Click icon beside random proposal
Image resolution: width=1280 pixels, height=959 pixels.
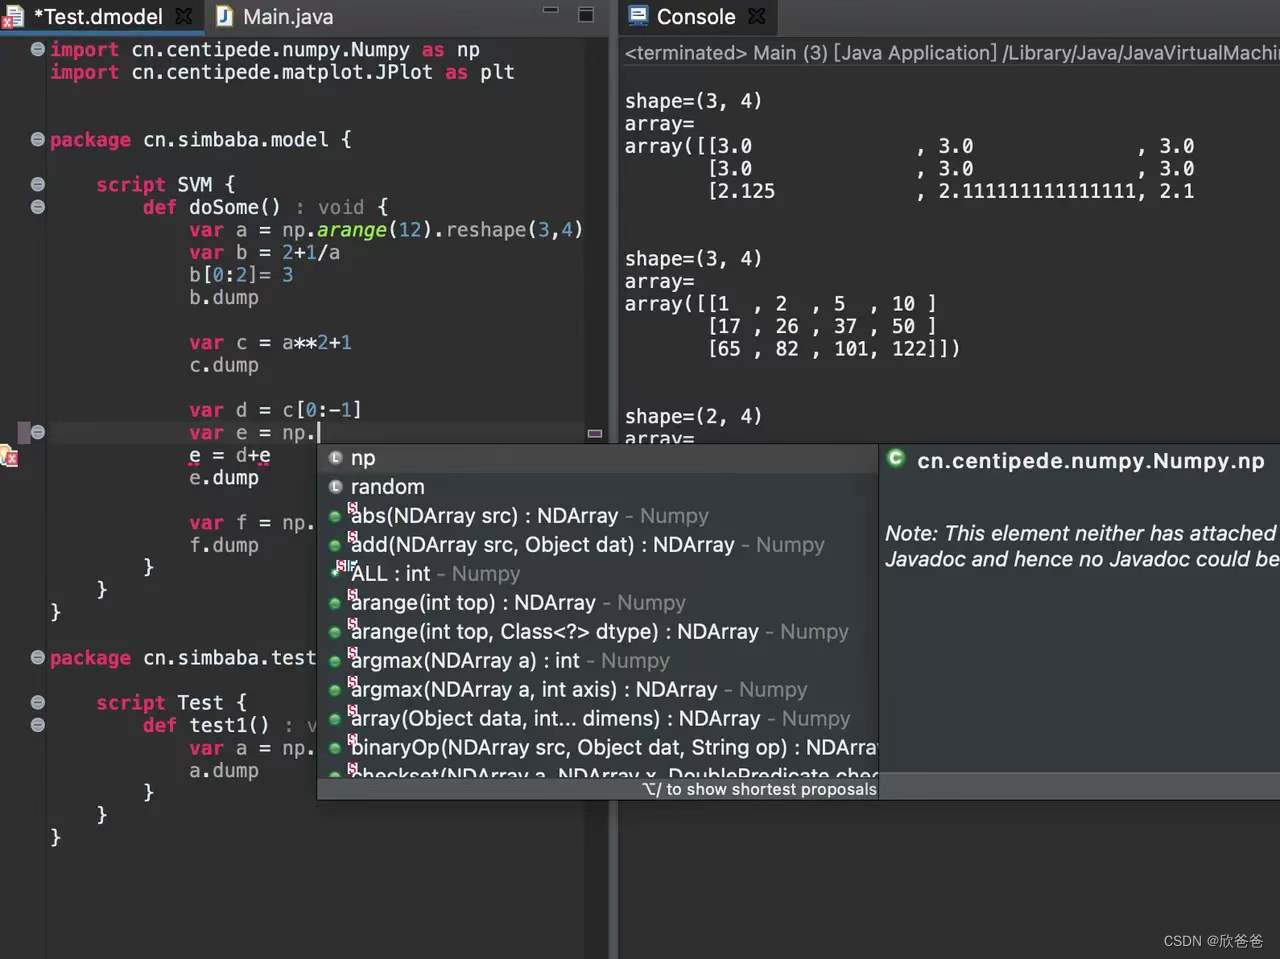tap(336, 487)
